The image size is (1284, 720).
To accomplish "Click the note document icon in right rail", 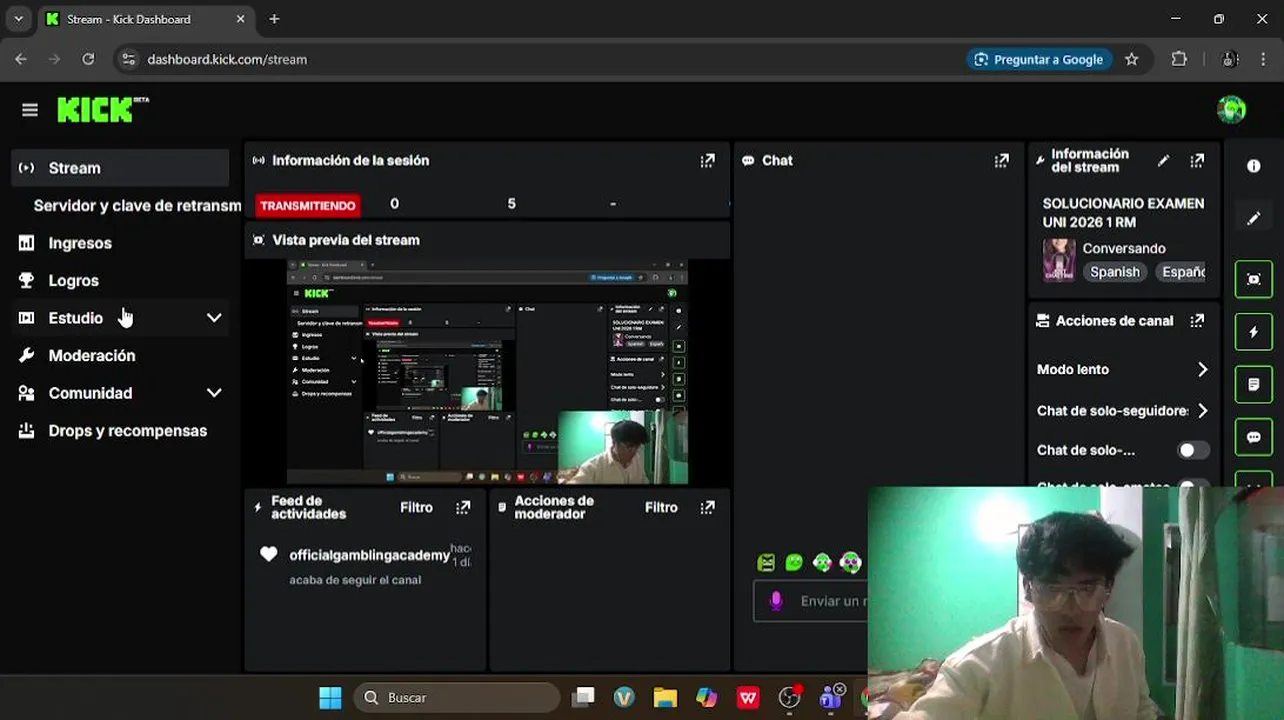I will tap(1254, 384).
